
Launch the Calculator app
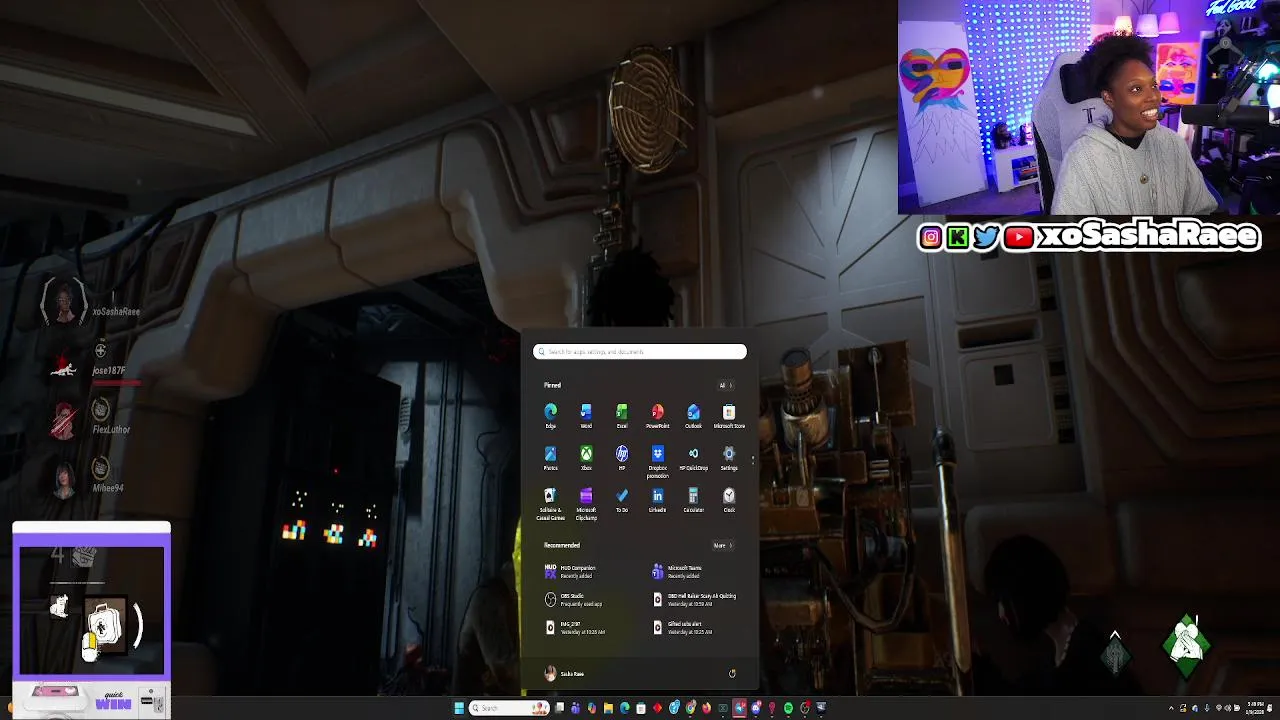tap(693, 500)
